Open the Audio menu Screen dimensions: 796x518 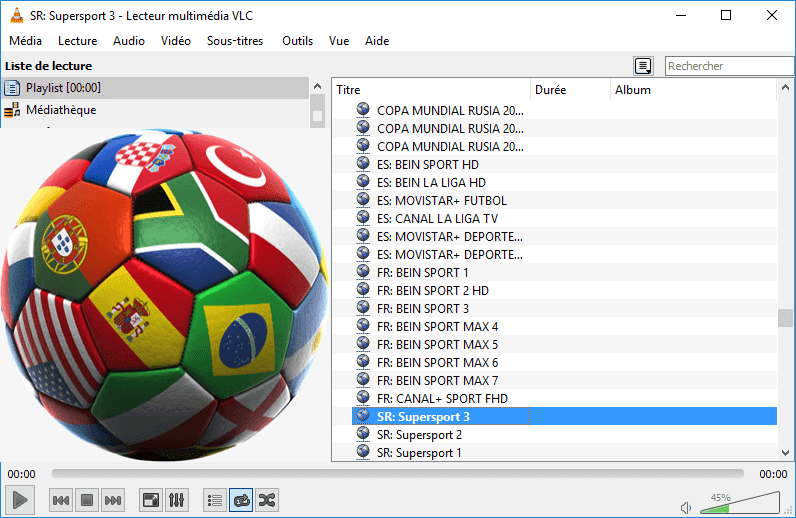129,41
